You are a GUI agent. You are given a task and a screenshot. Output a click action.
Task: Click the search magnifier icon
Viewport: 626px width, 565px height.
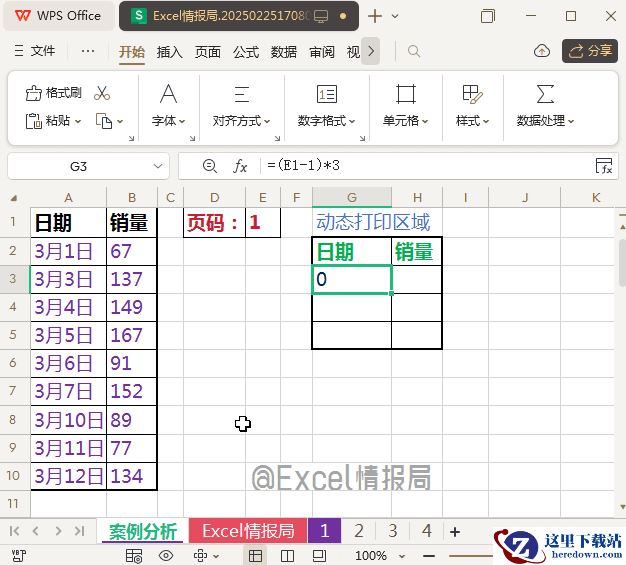[414, 51]
